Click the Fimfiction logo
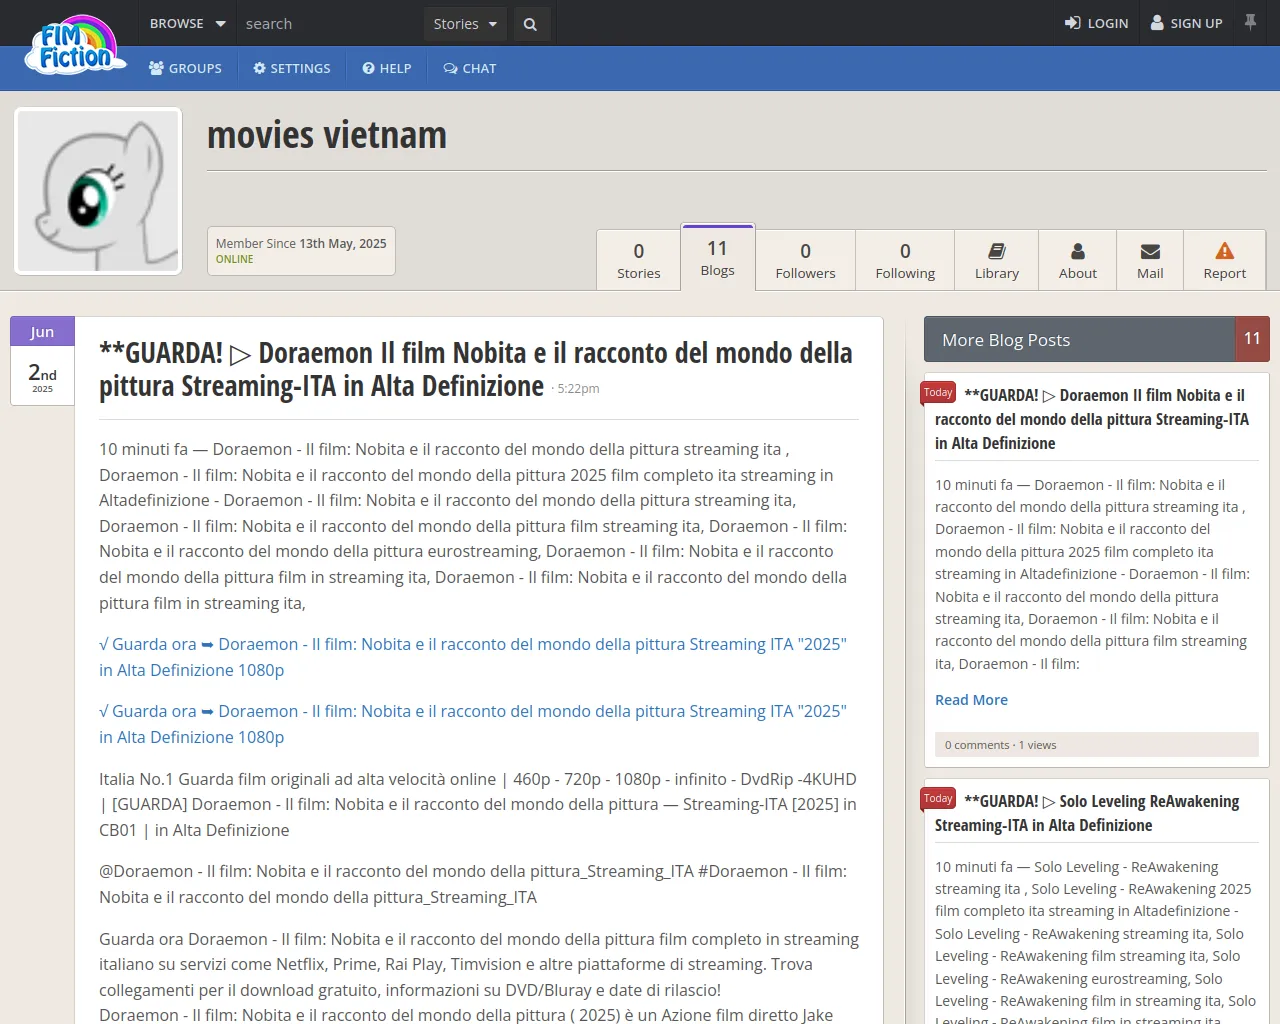Viewport: 1280px width, 1024px height. click(x=76, y=47)
